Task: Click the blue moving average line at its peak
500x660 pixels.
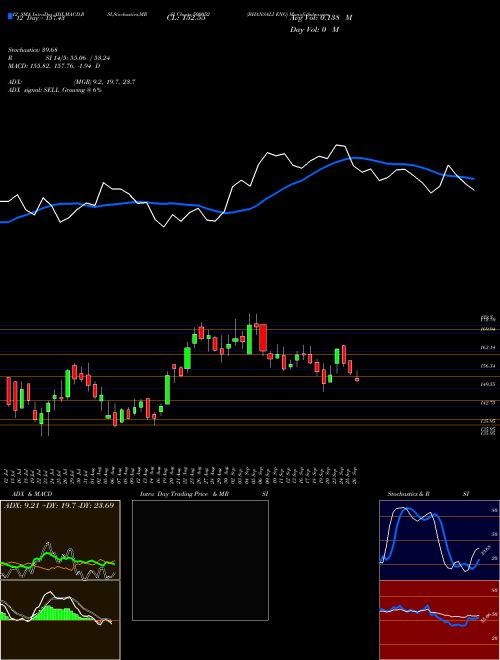Action: click(x=356, y=158)
